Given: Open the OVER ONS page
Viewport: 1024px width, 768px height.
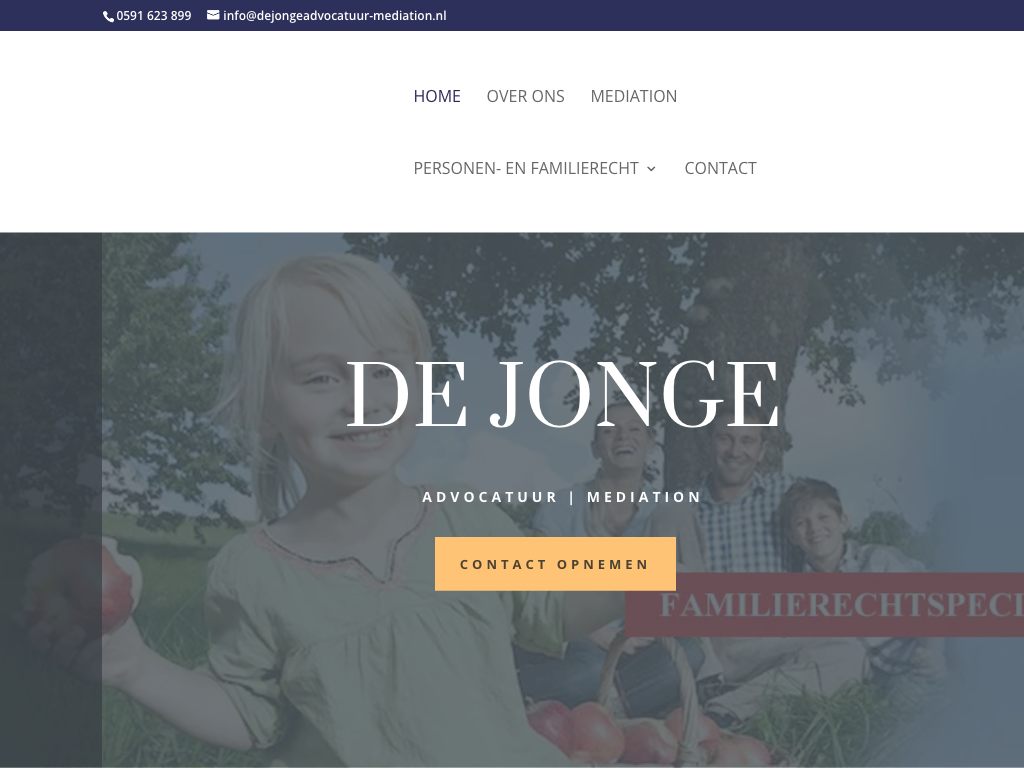Looking at the screenshot, I should (x=525, y=96).
